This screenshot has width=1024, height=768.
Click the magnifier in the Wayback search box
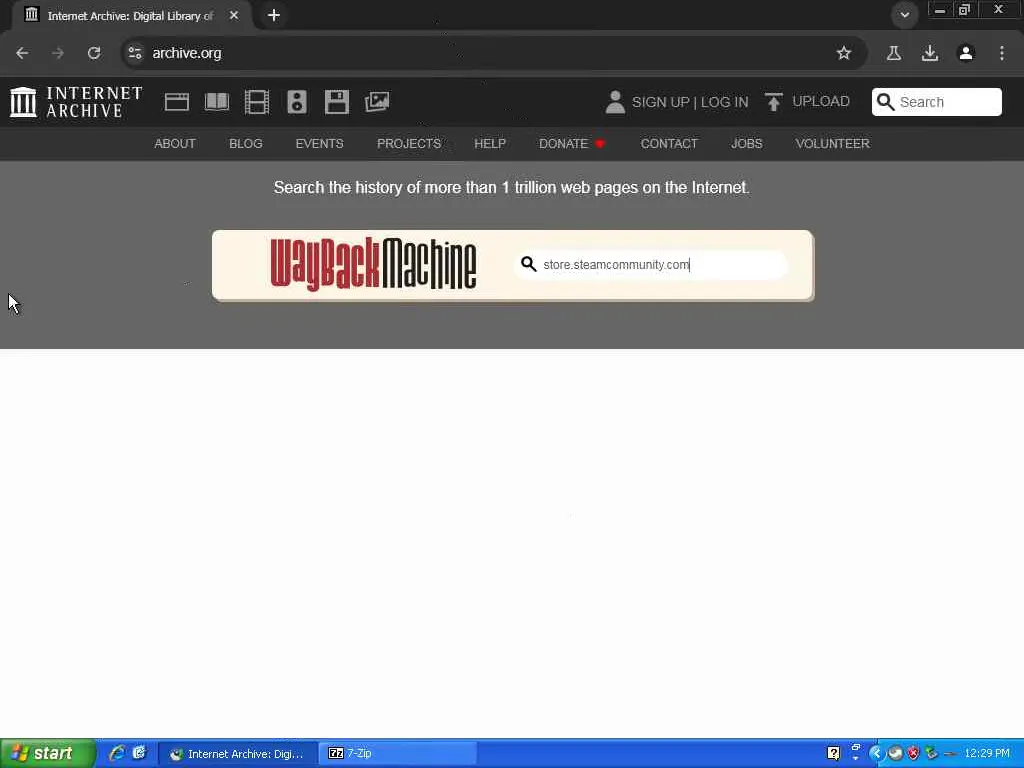[x=528, y=264]
